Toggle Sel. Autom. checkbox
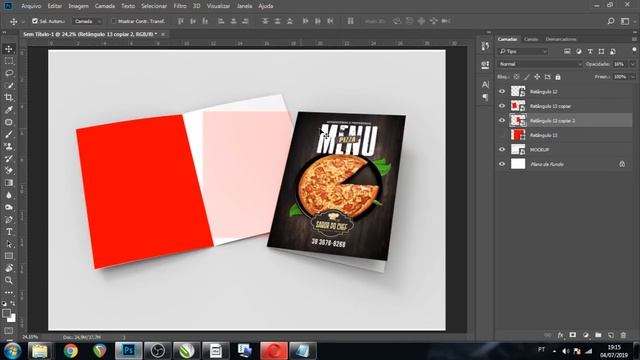Screen dimensions: 640x360 [35, 21]
